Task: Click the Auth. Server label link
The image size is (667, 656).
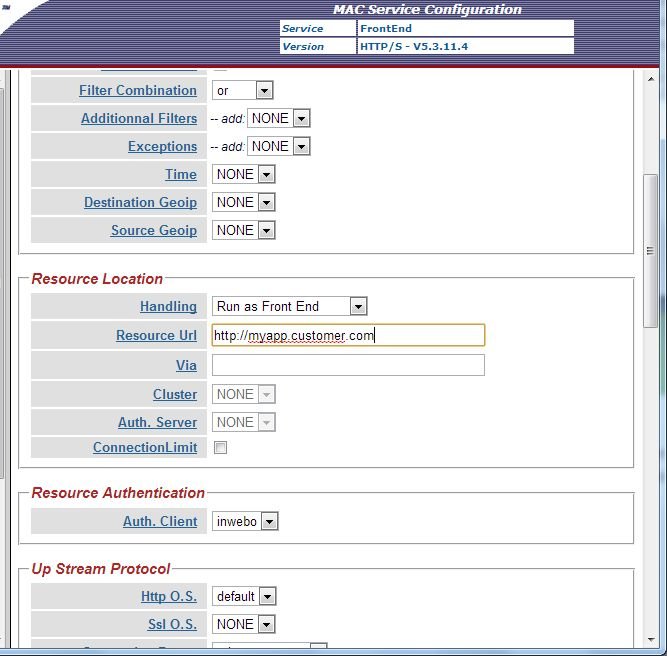Action: coord(157,422)
